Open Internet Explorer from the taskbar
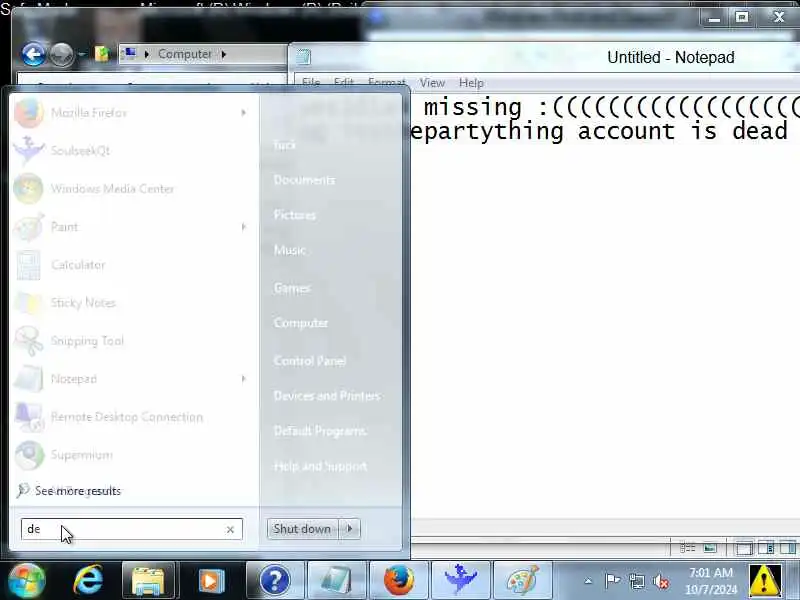The width and height of the screenshot is (800, 600). [88, 580]
